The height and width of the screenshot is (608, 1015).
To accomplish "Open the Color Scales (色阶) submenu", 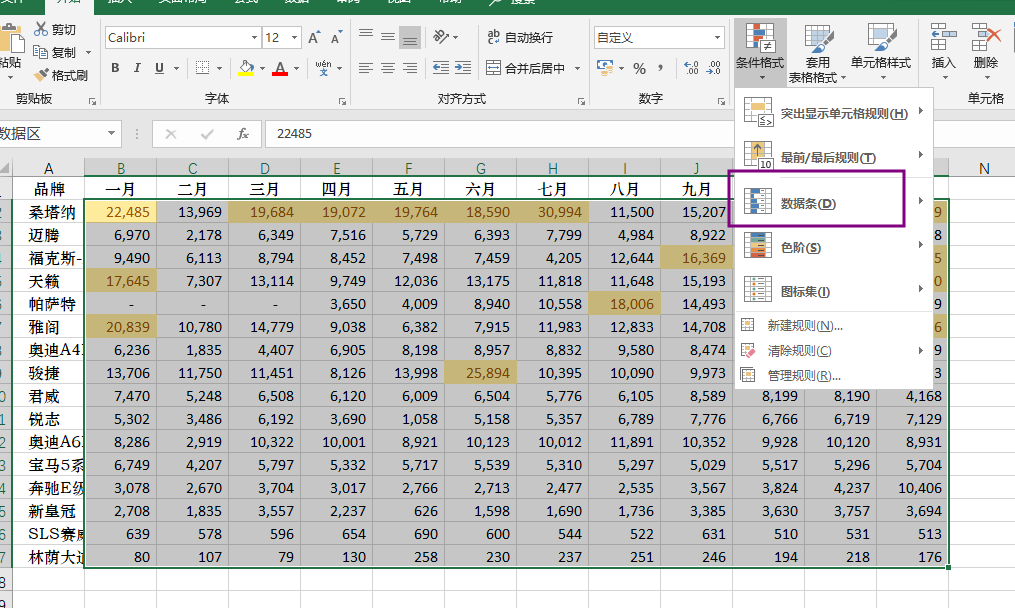I will [834, 247].
